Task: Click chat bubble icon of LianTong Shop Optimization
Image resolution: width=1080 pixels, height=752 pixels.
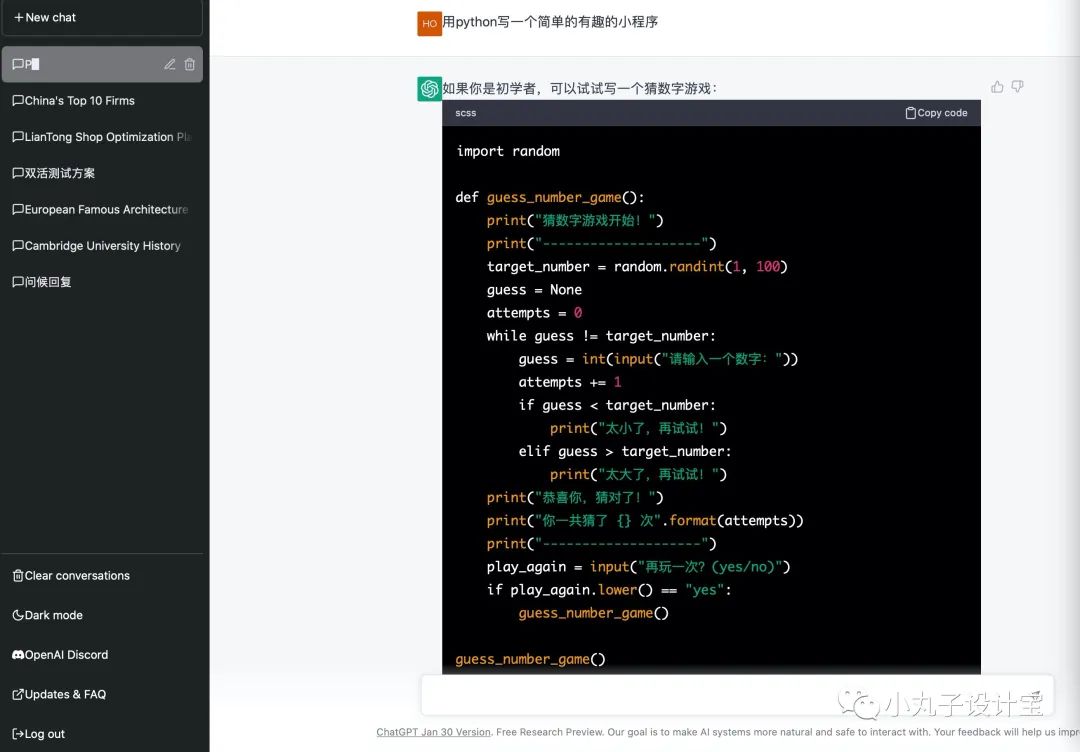Action: click(x=18, y=137)
